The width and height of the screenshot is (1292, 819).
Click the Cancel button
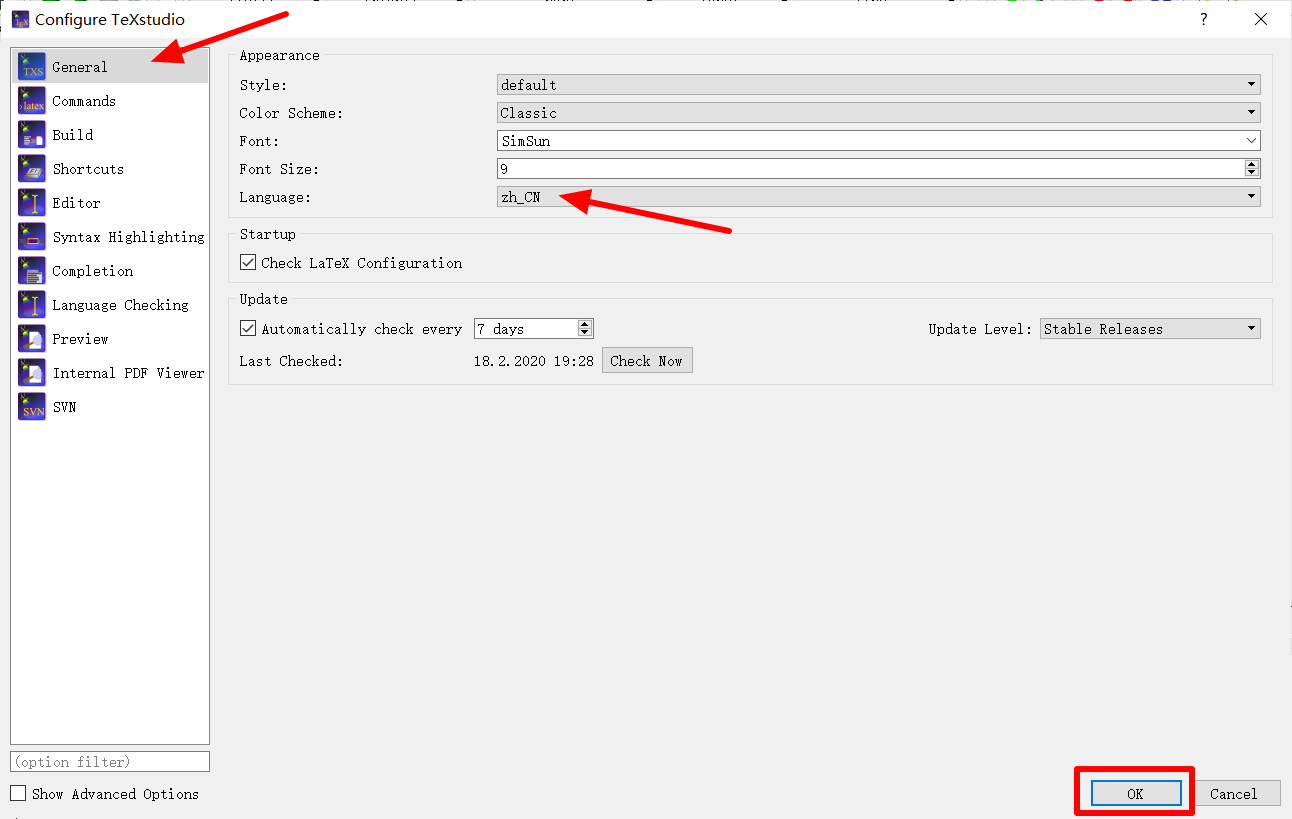(x=1234, y=794)
